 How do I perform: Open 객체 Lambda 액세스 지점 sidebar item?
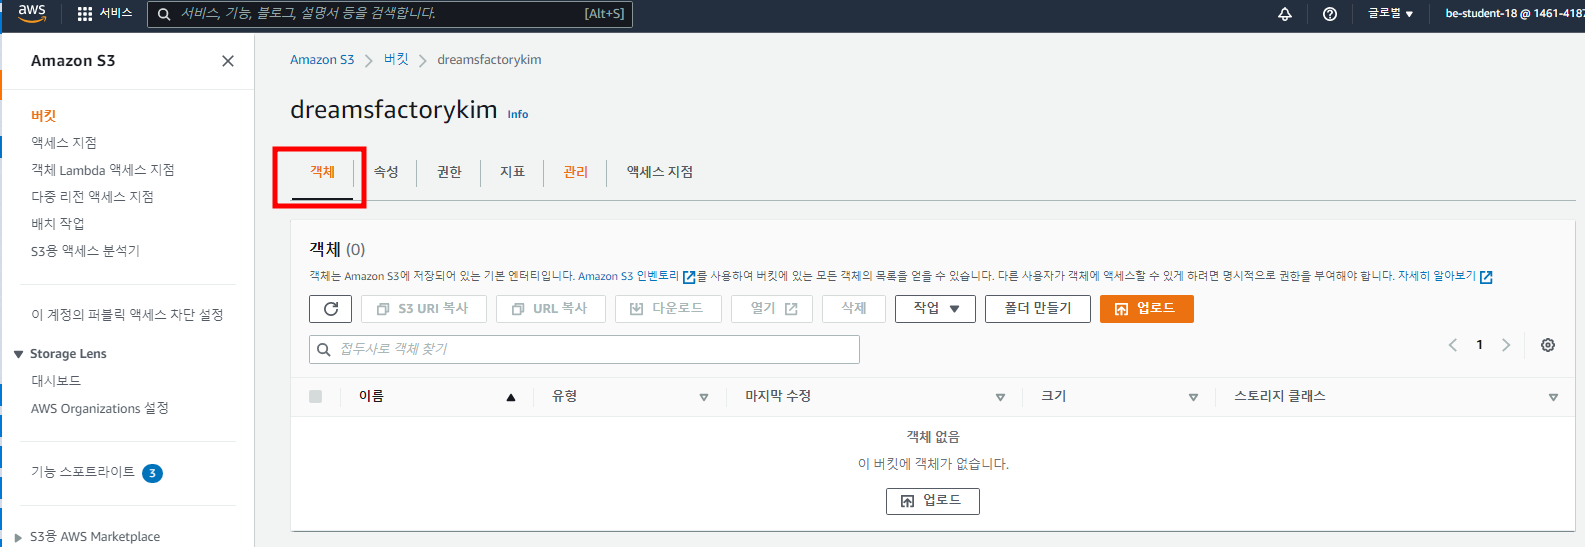click(x=103, y=170)
